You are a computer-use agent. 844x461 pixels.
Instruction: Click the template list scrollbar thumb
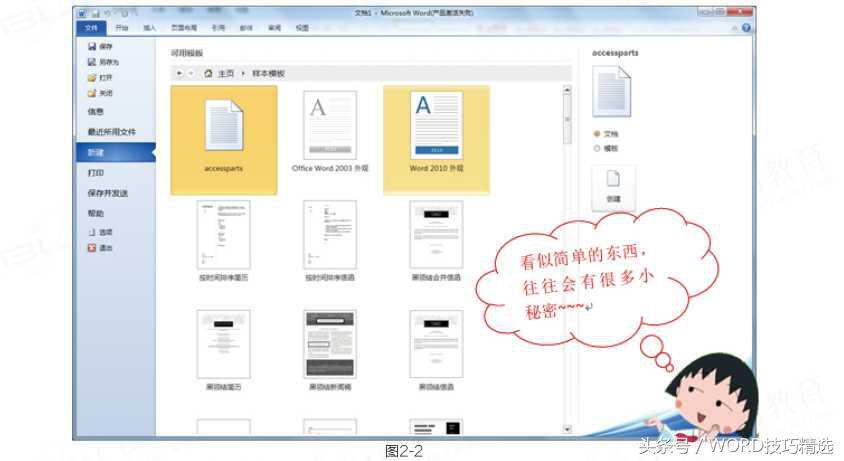click(x=567, y=120)
